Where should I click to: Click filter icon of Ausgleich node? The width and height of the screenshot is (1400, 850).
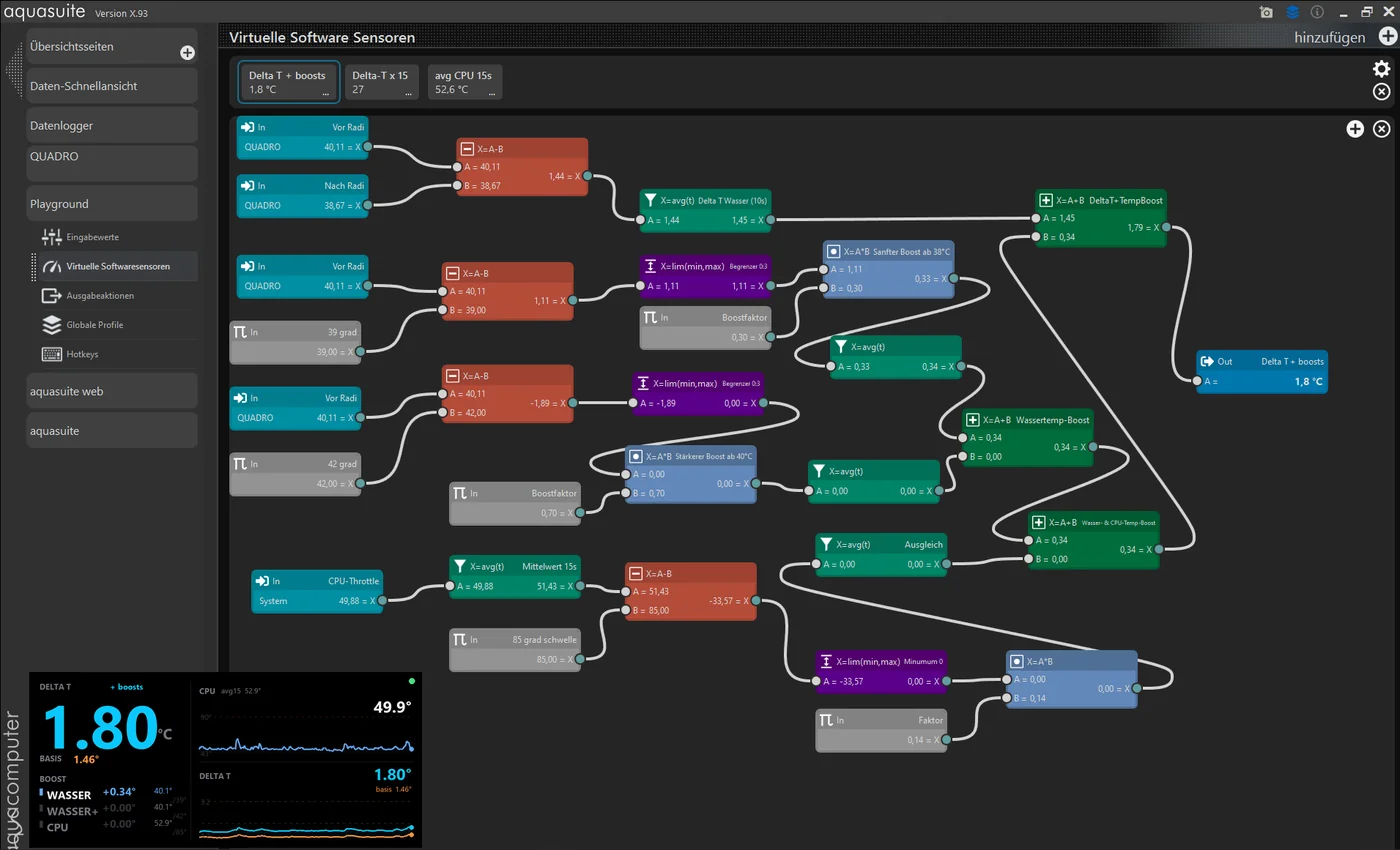(826, 545)
